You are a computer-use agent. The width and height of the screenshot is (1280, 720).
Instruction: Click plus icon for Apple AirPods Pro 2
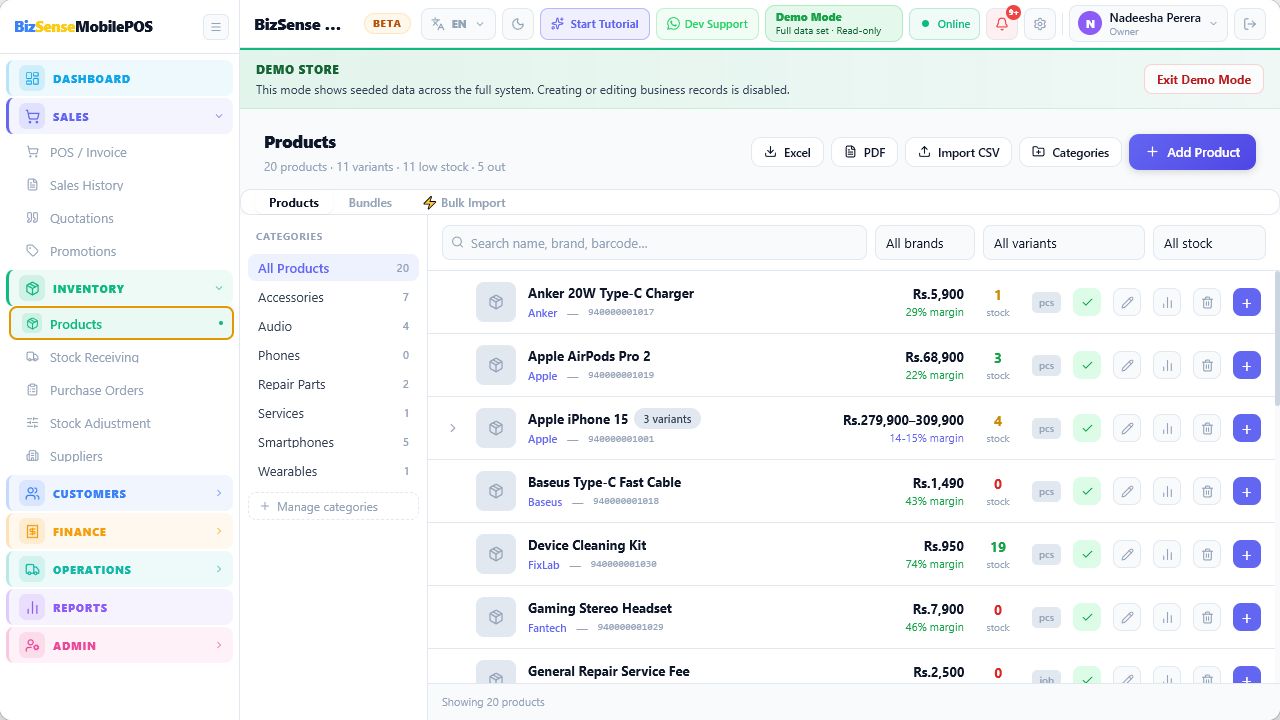pos(1247,365)
